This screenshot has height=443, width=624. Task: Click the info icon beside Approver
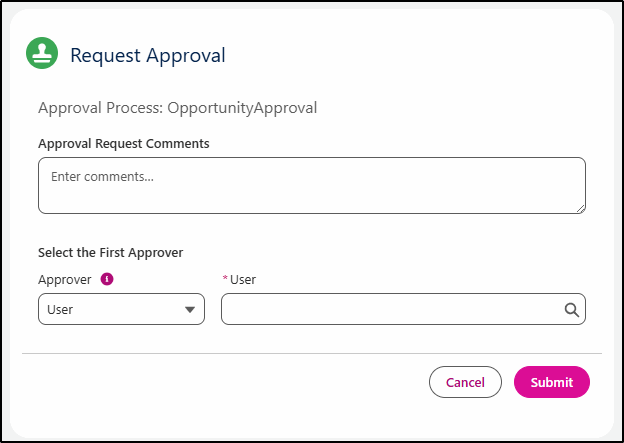[x=107, y=279]
